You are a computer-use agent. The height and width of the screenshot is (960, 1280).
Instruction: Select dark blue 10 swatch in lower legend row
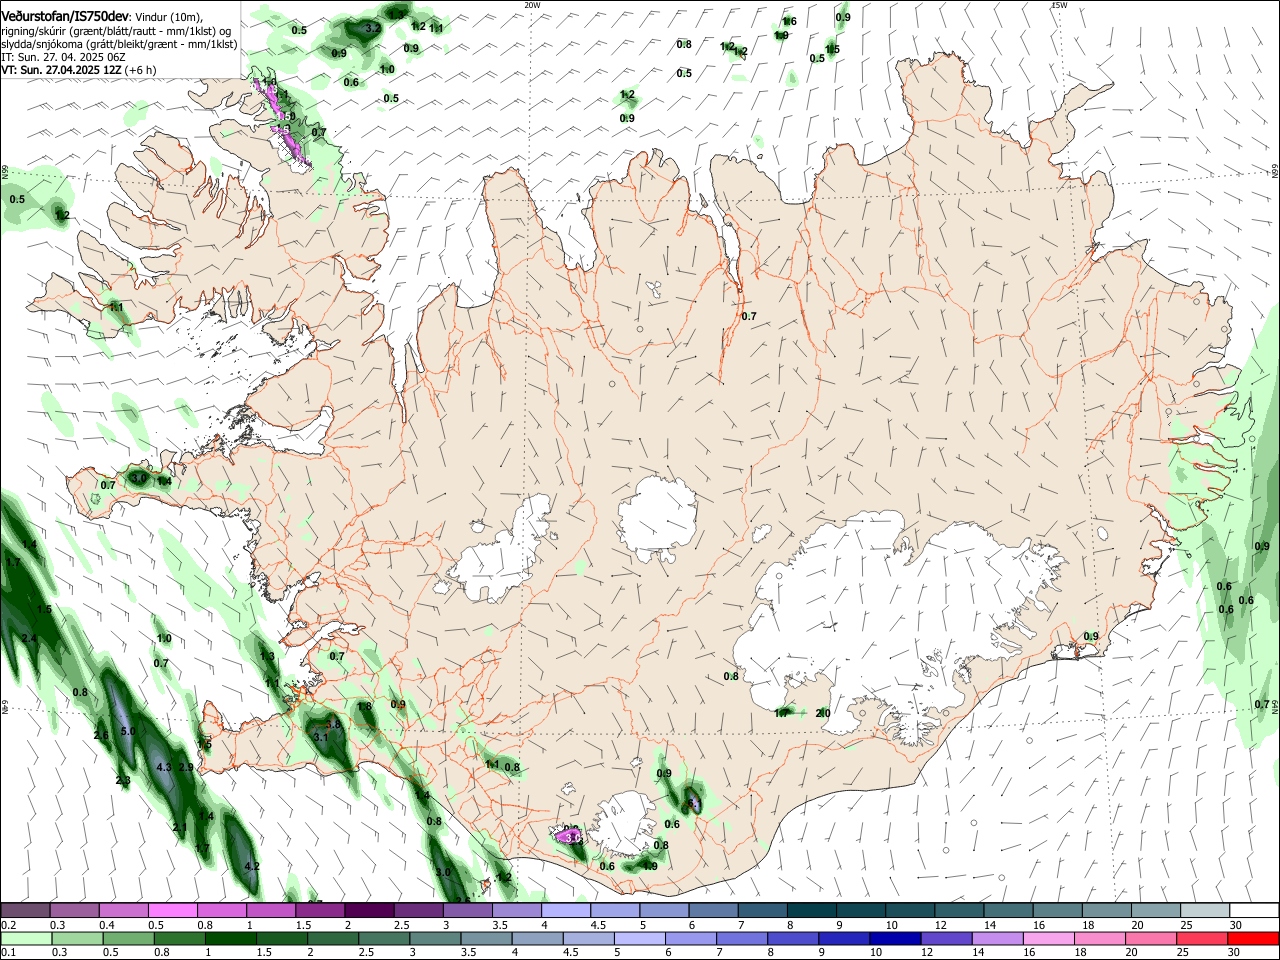(x=894, y=938)
